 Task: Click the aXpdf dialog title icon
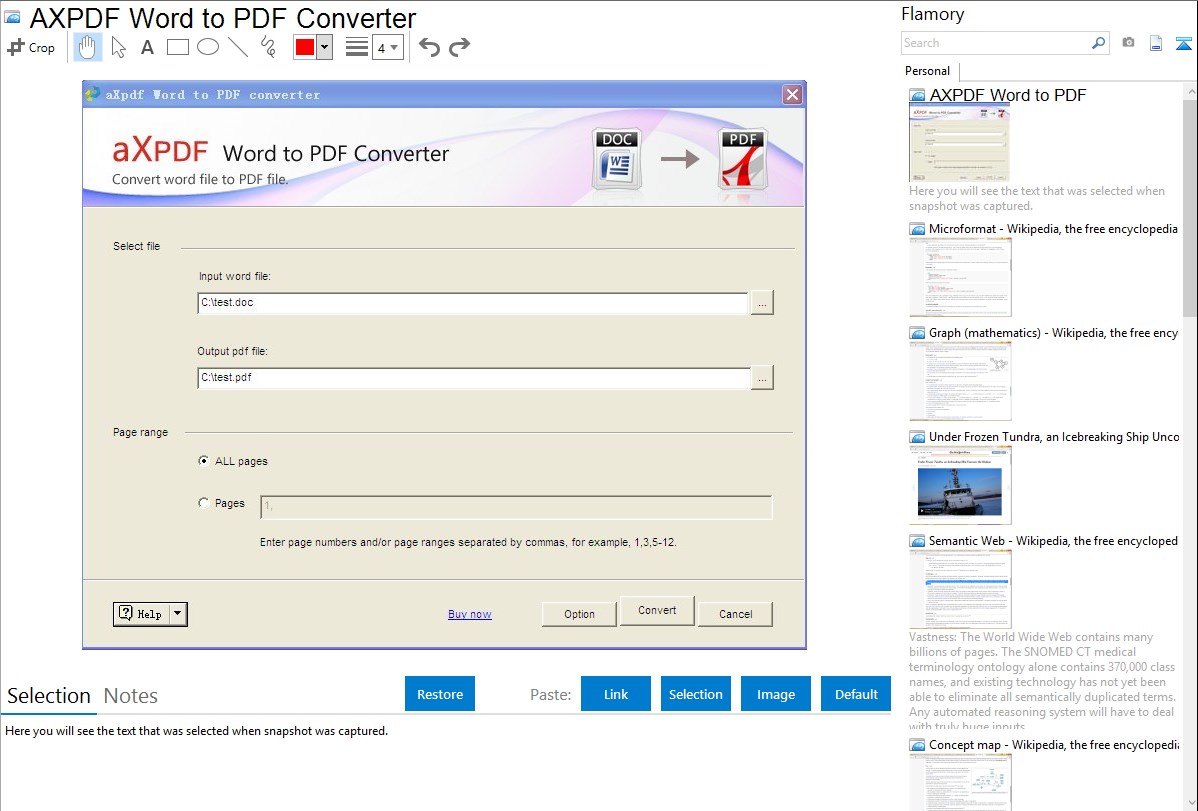92,94
